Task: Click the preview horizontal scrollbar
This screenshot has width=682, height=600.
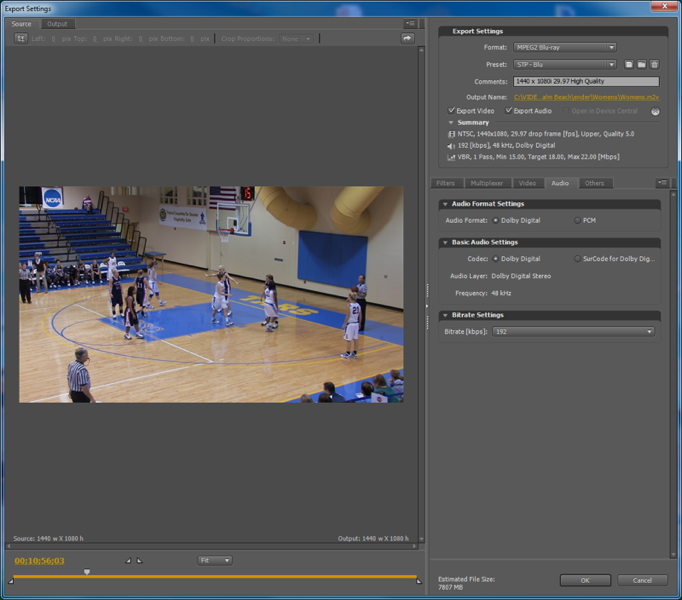Action: point(211,546)
